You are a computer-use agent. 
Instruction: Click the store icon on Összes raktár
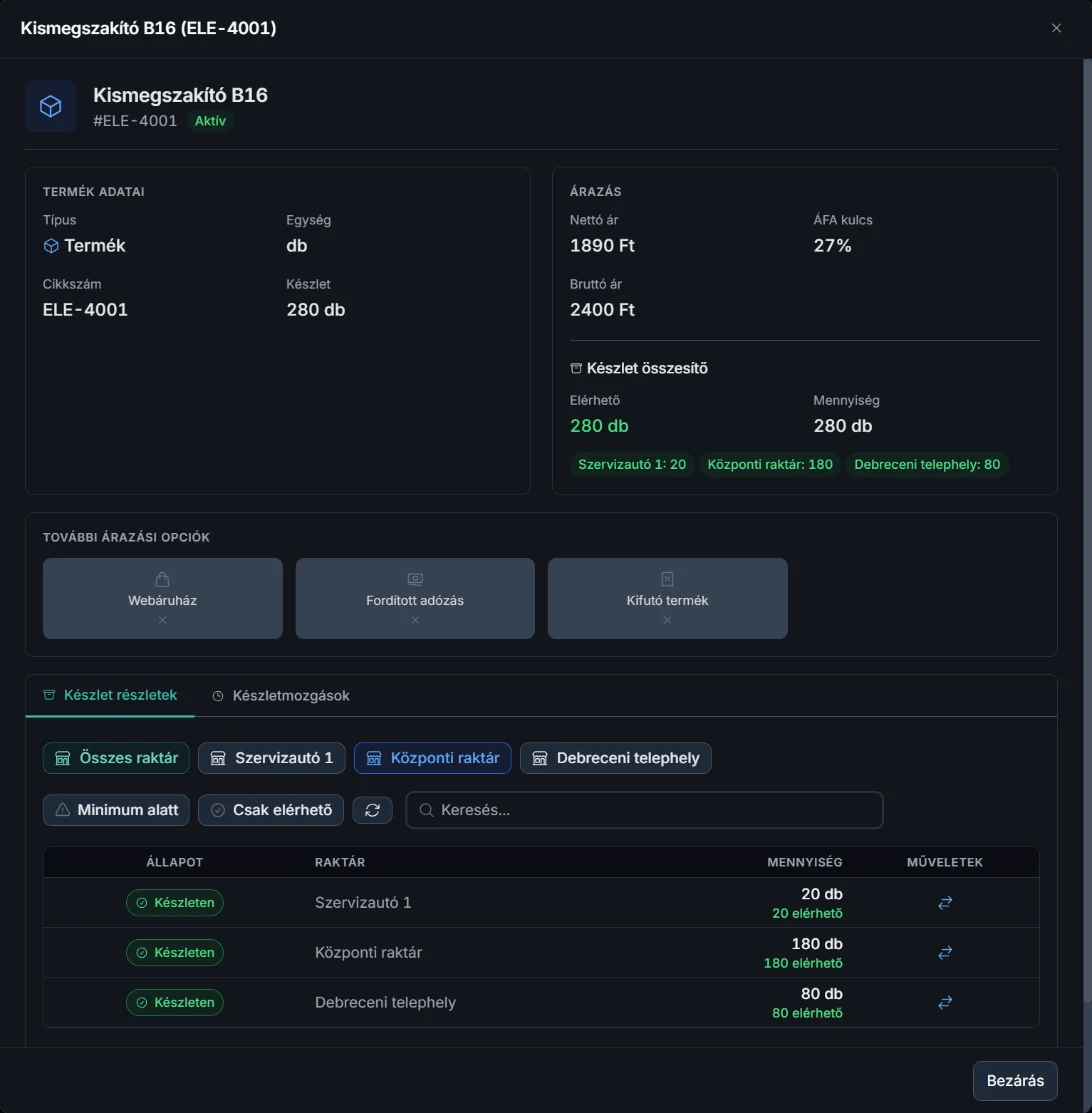click(x=62, y=758)
